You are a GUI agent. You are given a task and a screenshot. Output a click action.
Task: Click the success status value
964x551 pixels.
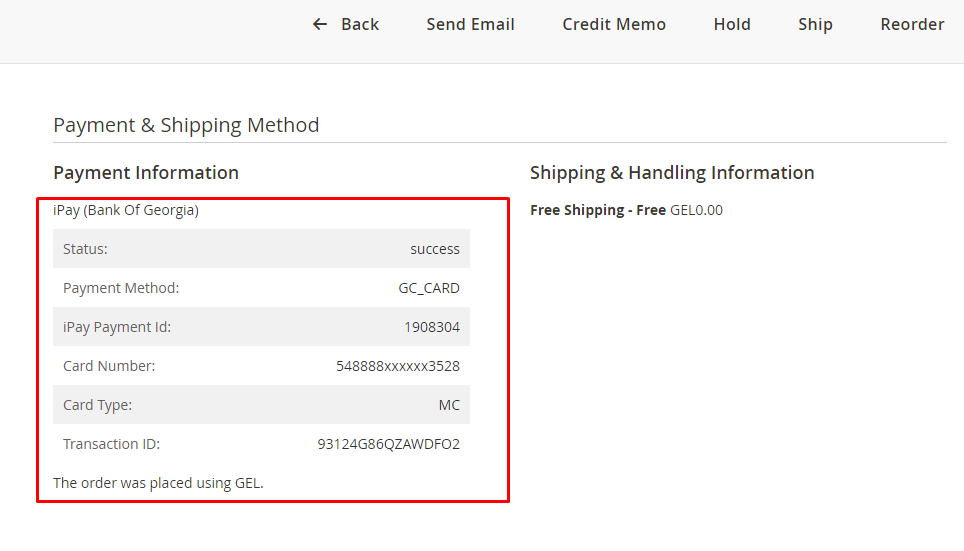pyautogui.click(x=435, y=249)
